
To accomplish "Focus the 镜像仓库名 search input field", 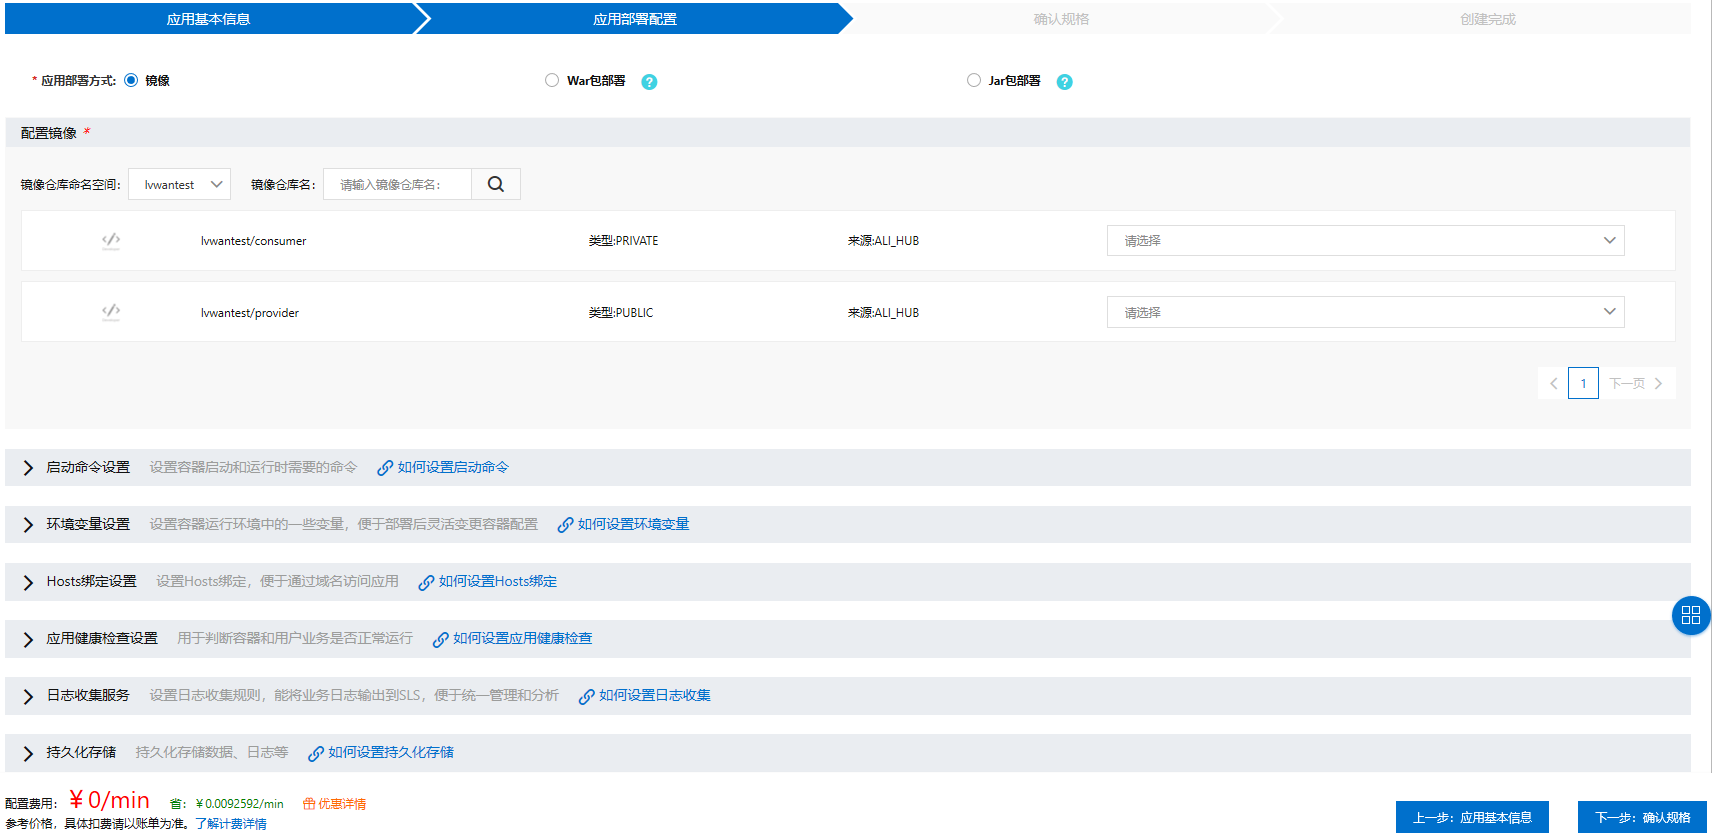I will tap(397, 184).
